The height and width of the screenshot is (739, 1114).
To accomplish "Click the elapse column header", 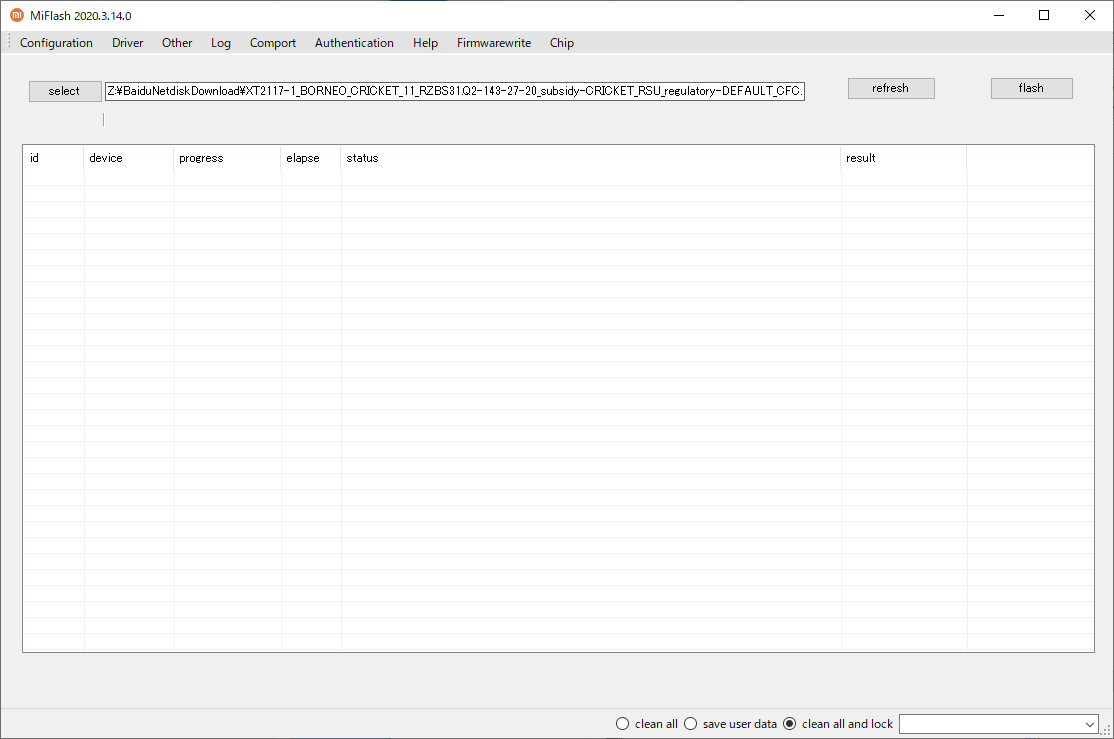I will pyautogui.click(x=311, y=158).
